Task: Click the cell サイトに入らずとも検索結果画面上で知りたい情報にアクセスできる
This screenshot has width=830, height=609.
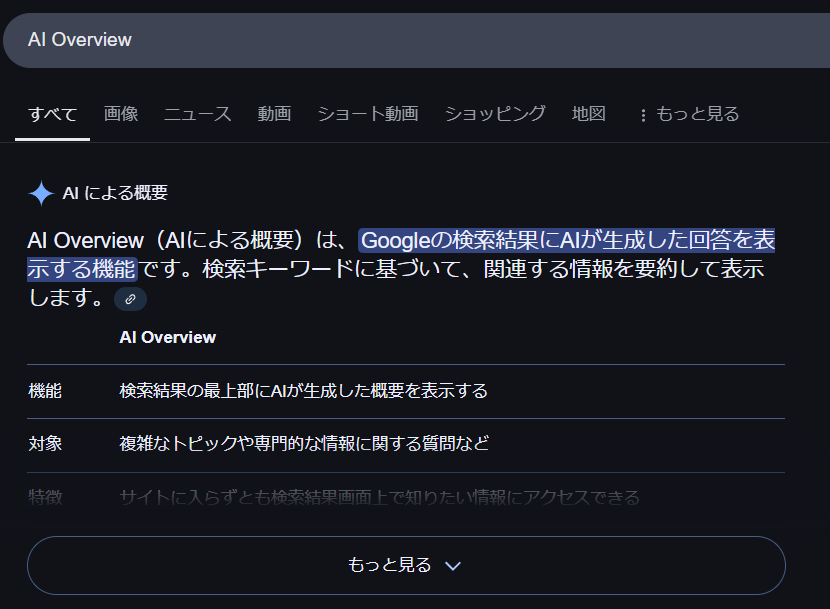Action: (x=380, y=497)
